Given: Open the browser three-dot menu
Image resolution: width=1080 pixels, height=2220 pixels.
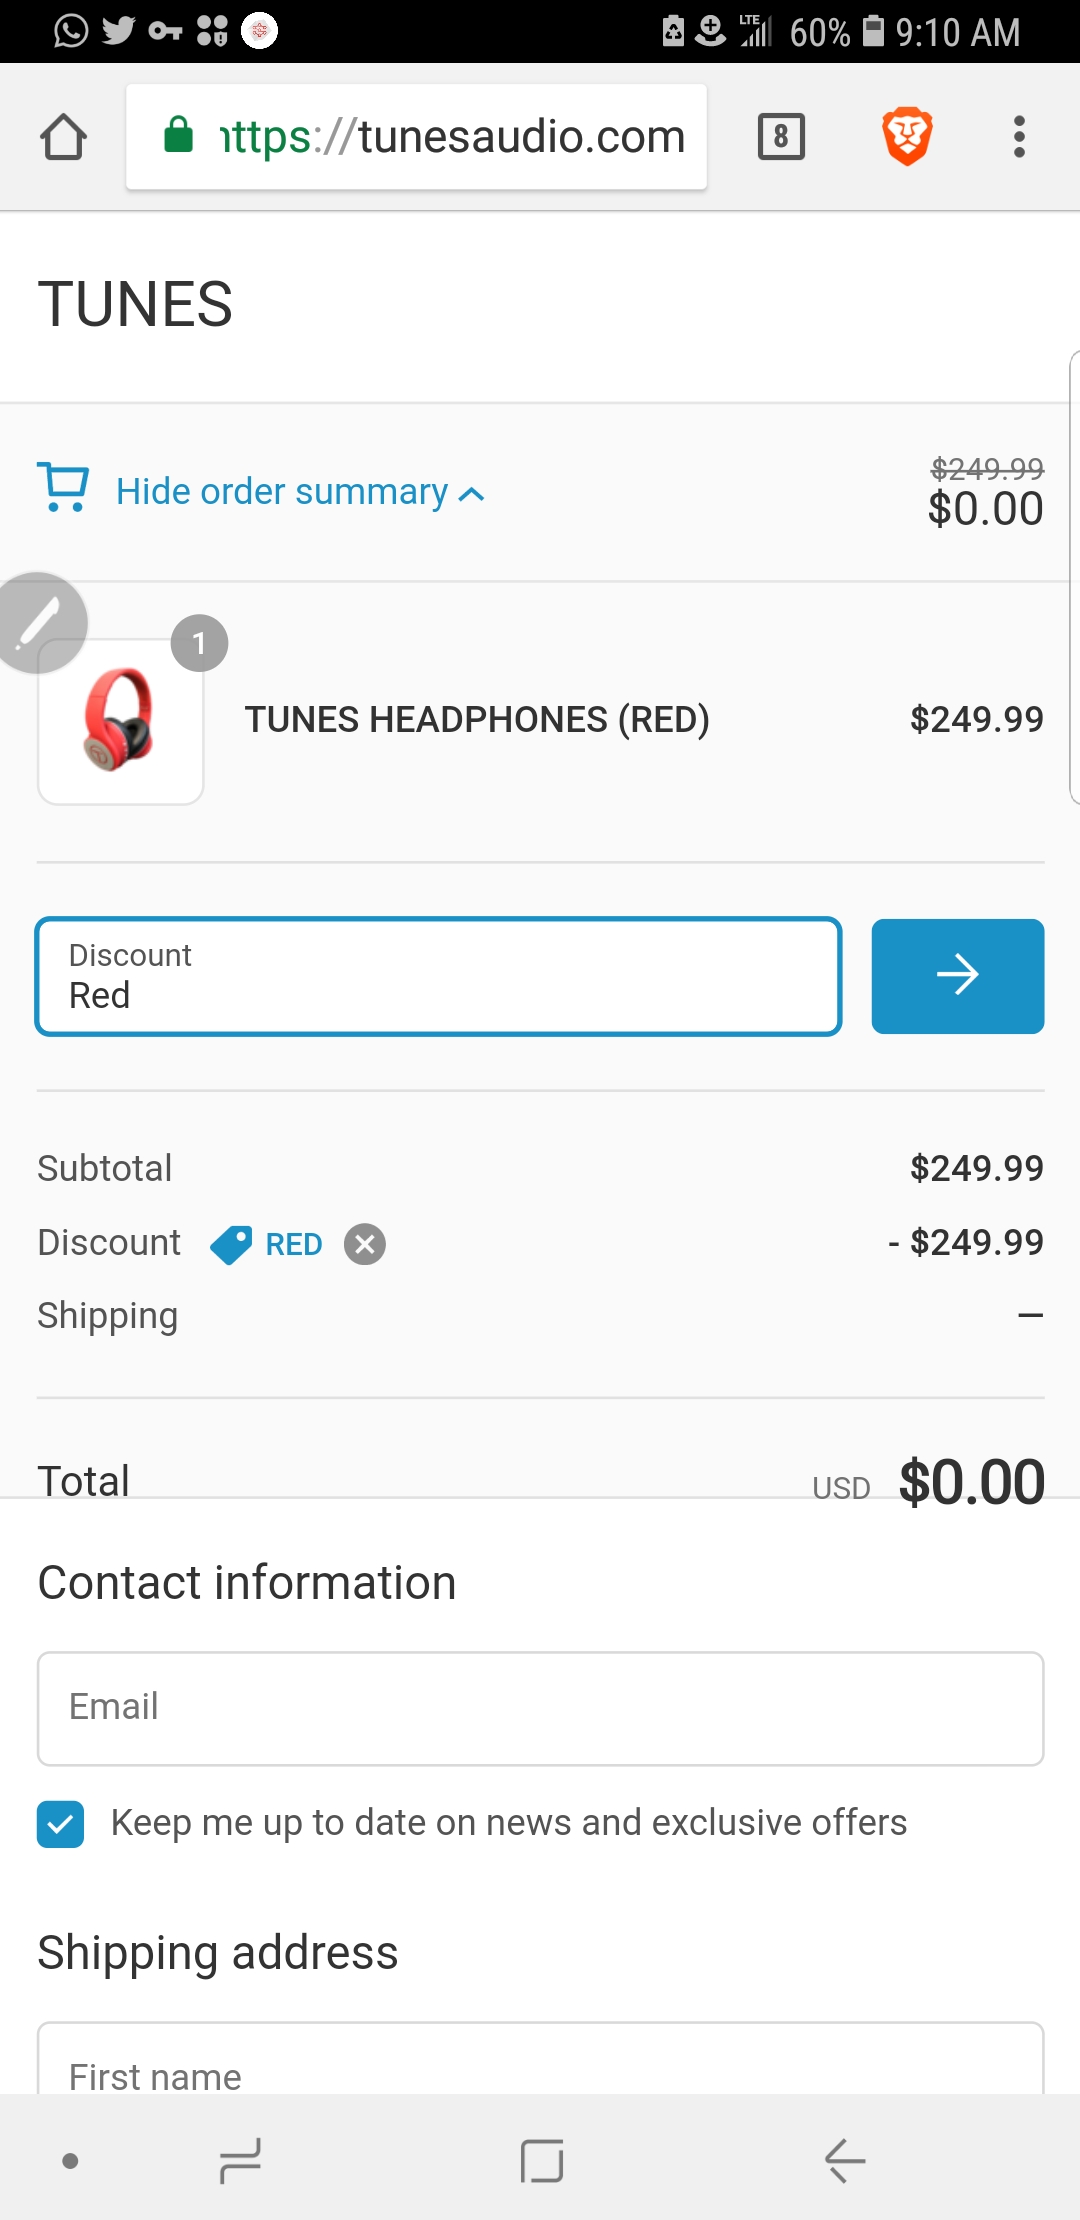Looking at the screenshot, I should pyautogui.click(x=1019, y=137).
